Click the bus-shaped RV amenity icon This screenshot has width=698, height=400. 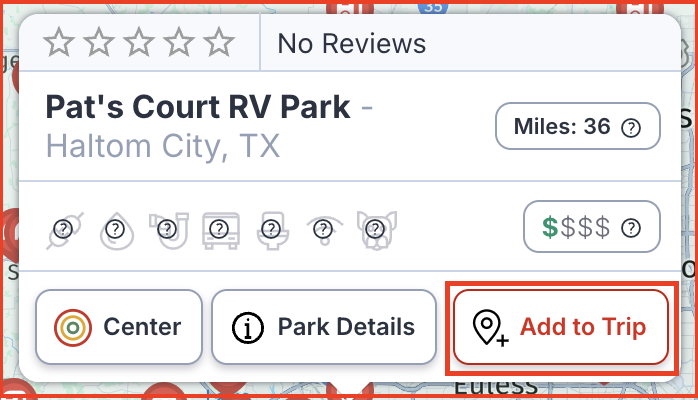(221, 230)
